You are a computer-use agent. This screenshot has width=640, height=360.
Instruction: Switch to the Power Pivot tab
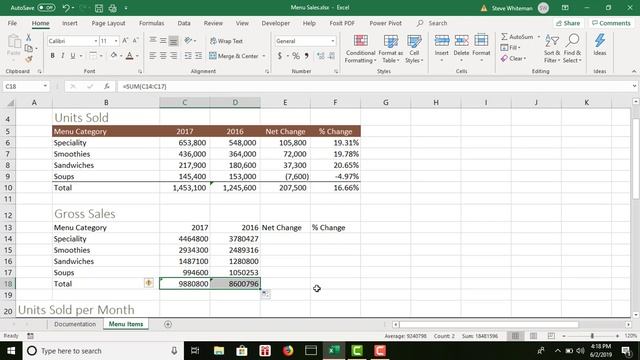(386, 23)
